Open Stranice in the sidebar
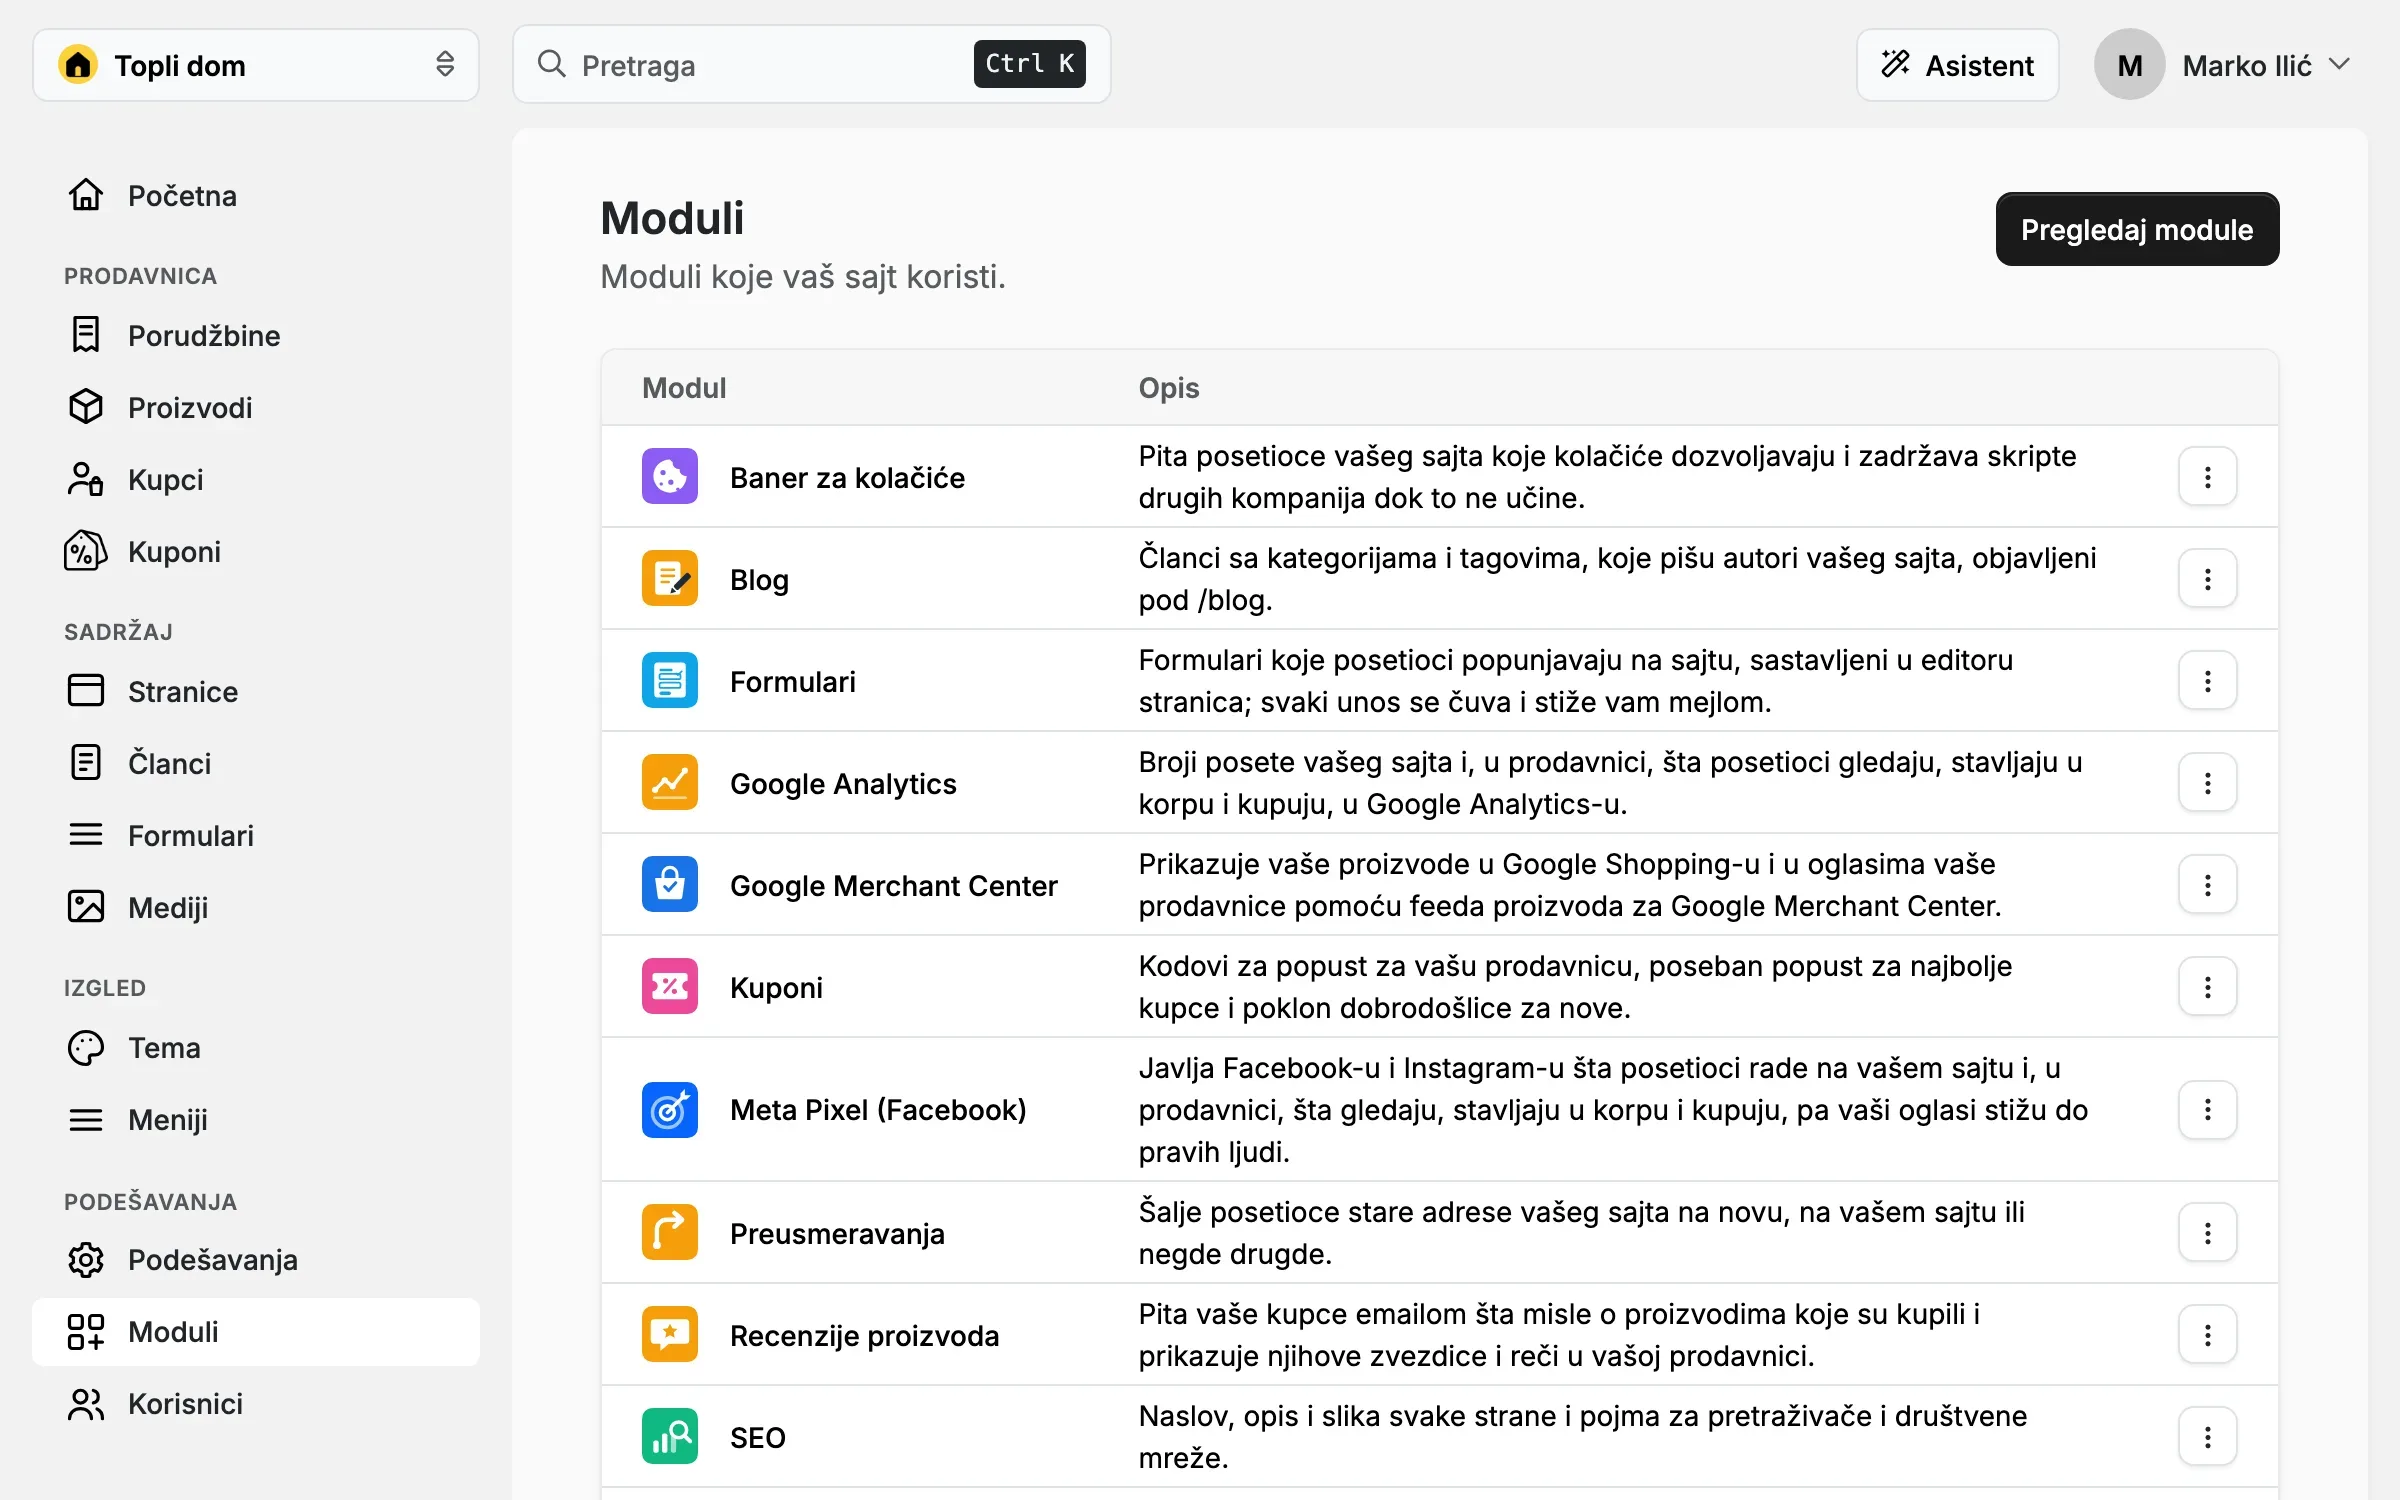 coord(256,691)
